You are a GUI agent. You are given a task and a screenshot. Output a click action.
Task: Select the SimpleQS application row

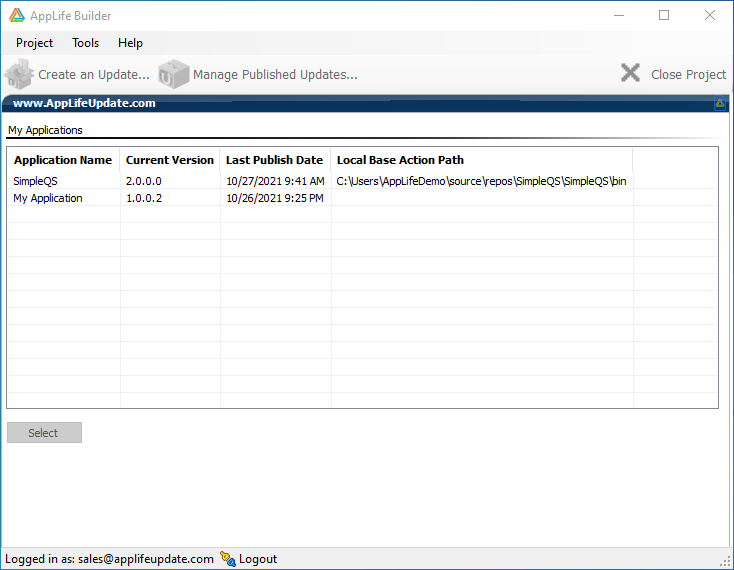(362, 181)
